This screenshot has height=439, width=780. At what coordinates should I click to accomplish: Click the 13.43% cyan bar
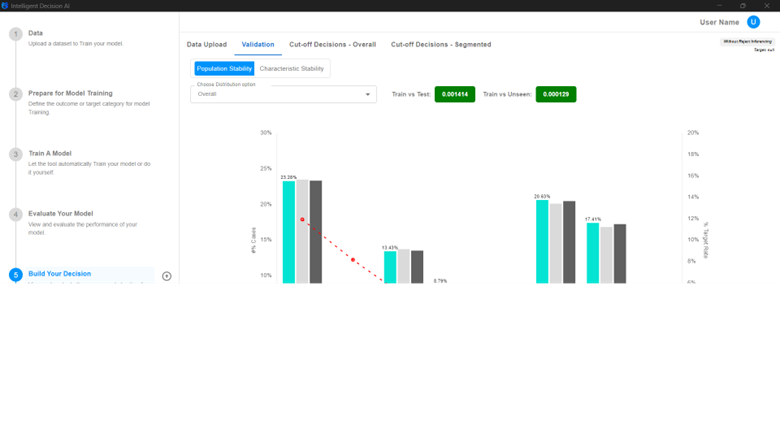[x=390, y=267]
